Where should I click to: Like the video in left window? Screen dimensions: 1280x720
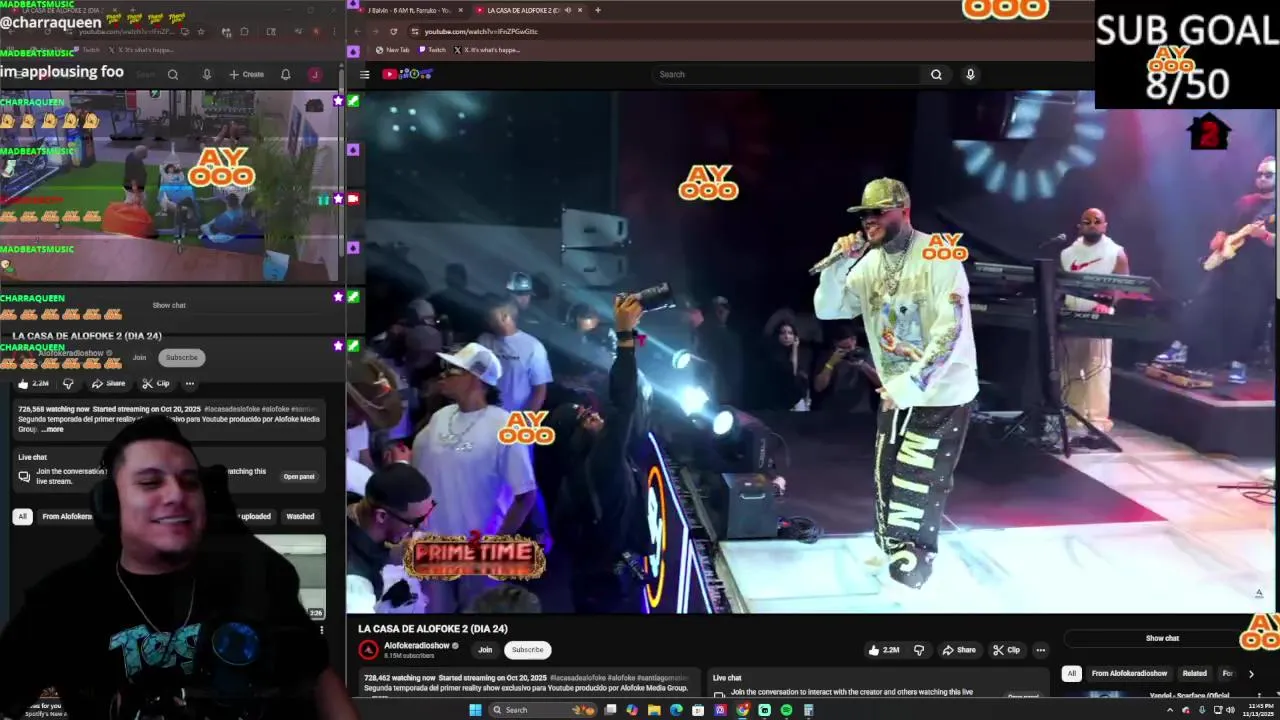point(33,383)
